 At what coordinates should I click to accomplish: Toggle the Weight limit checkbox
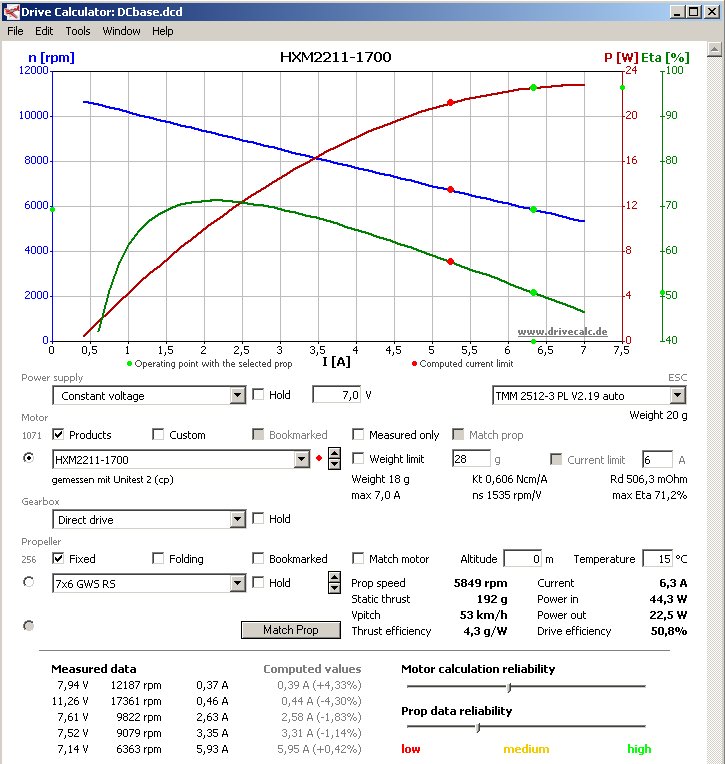click(x=358, y=459)
